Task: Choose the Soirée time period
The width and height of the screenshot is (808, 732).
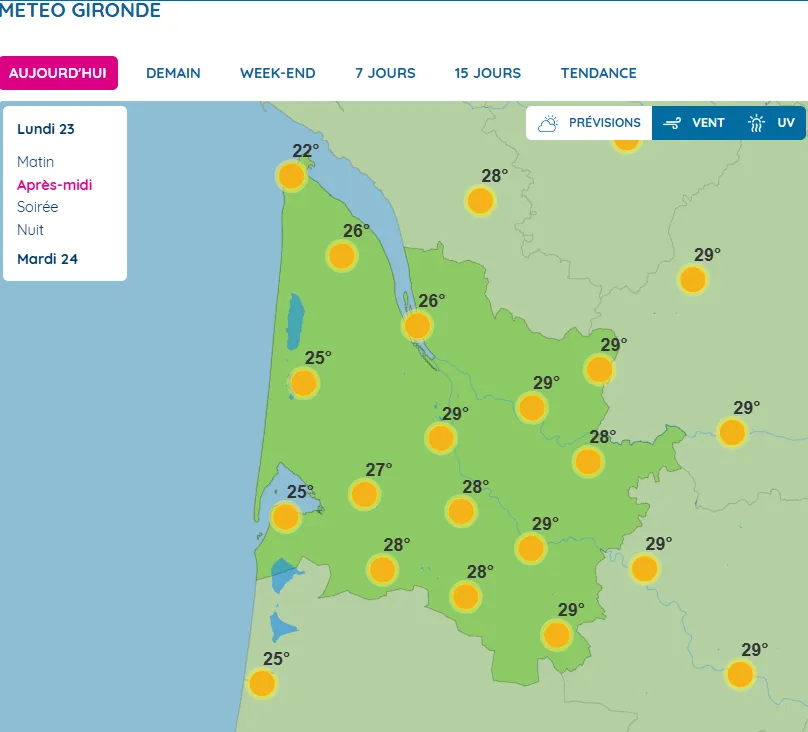Action: (38, 207)
